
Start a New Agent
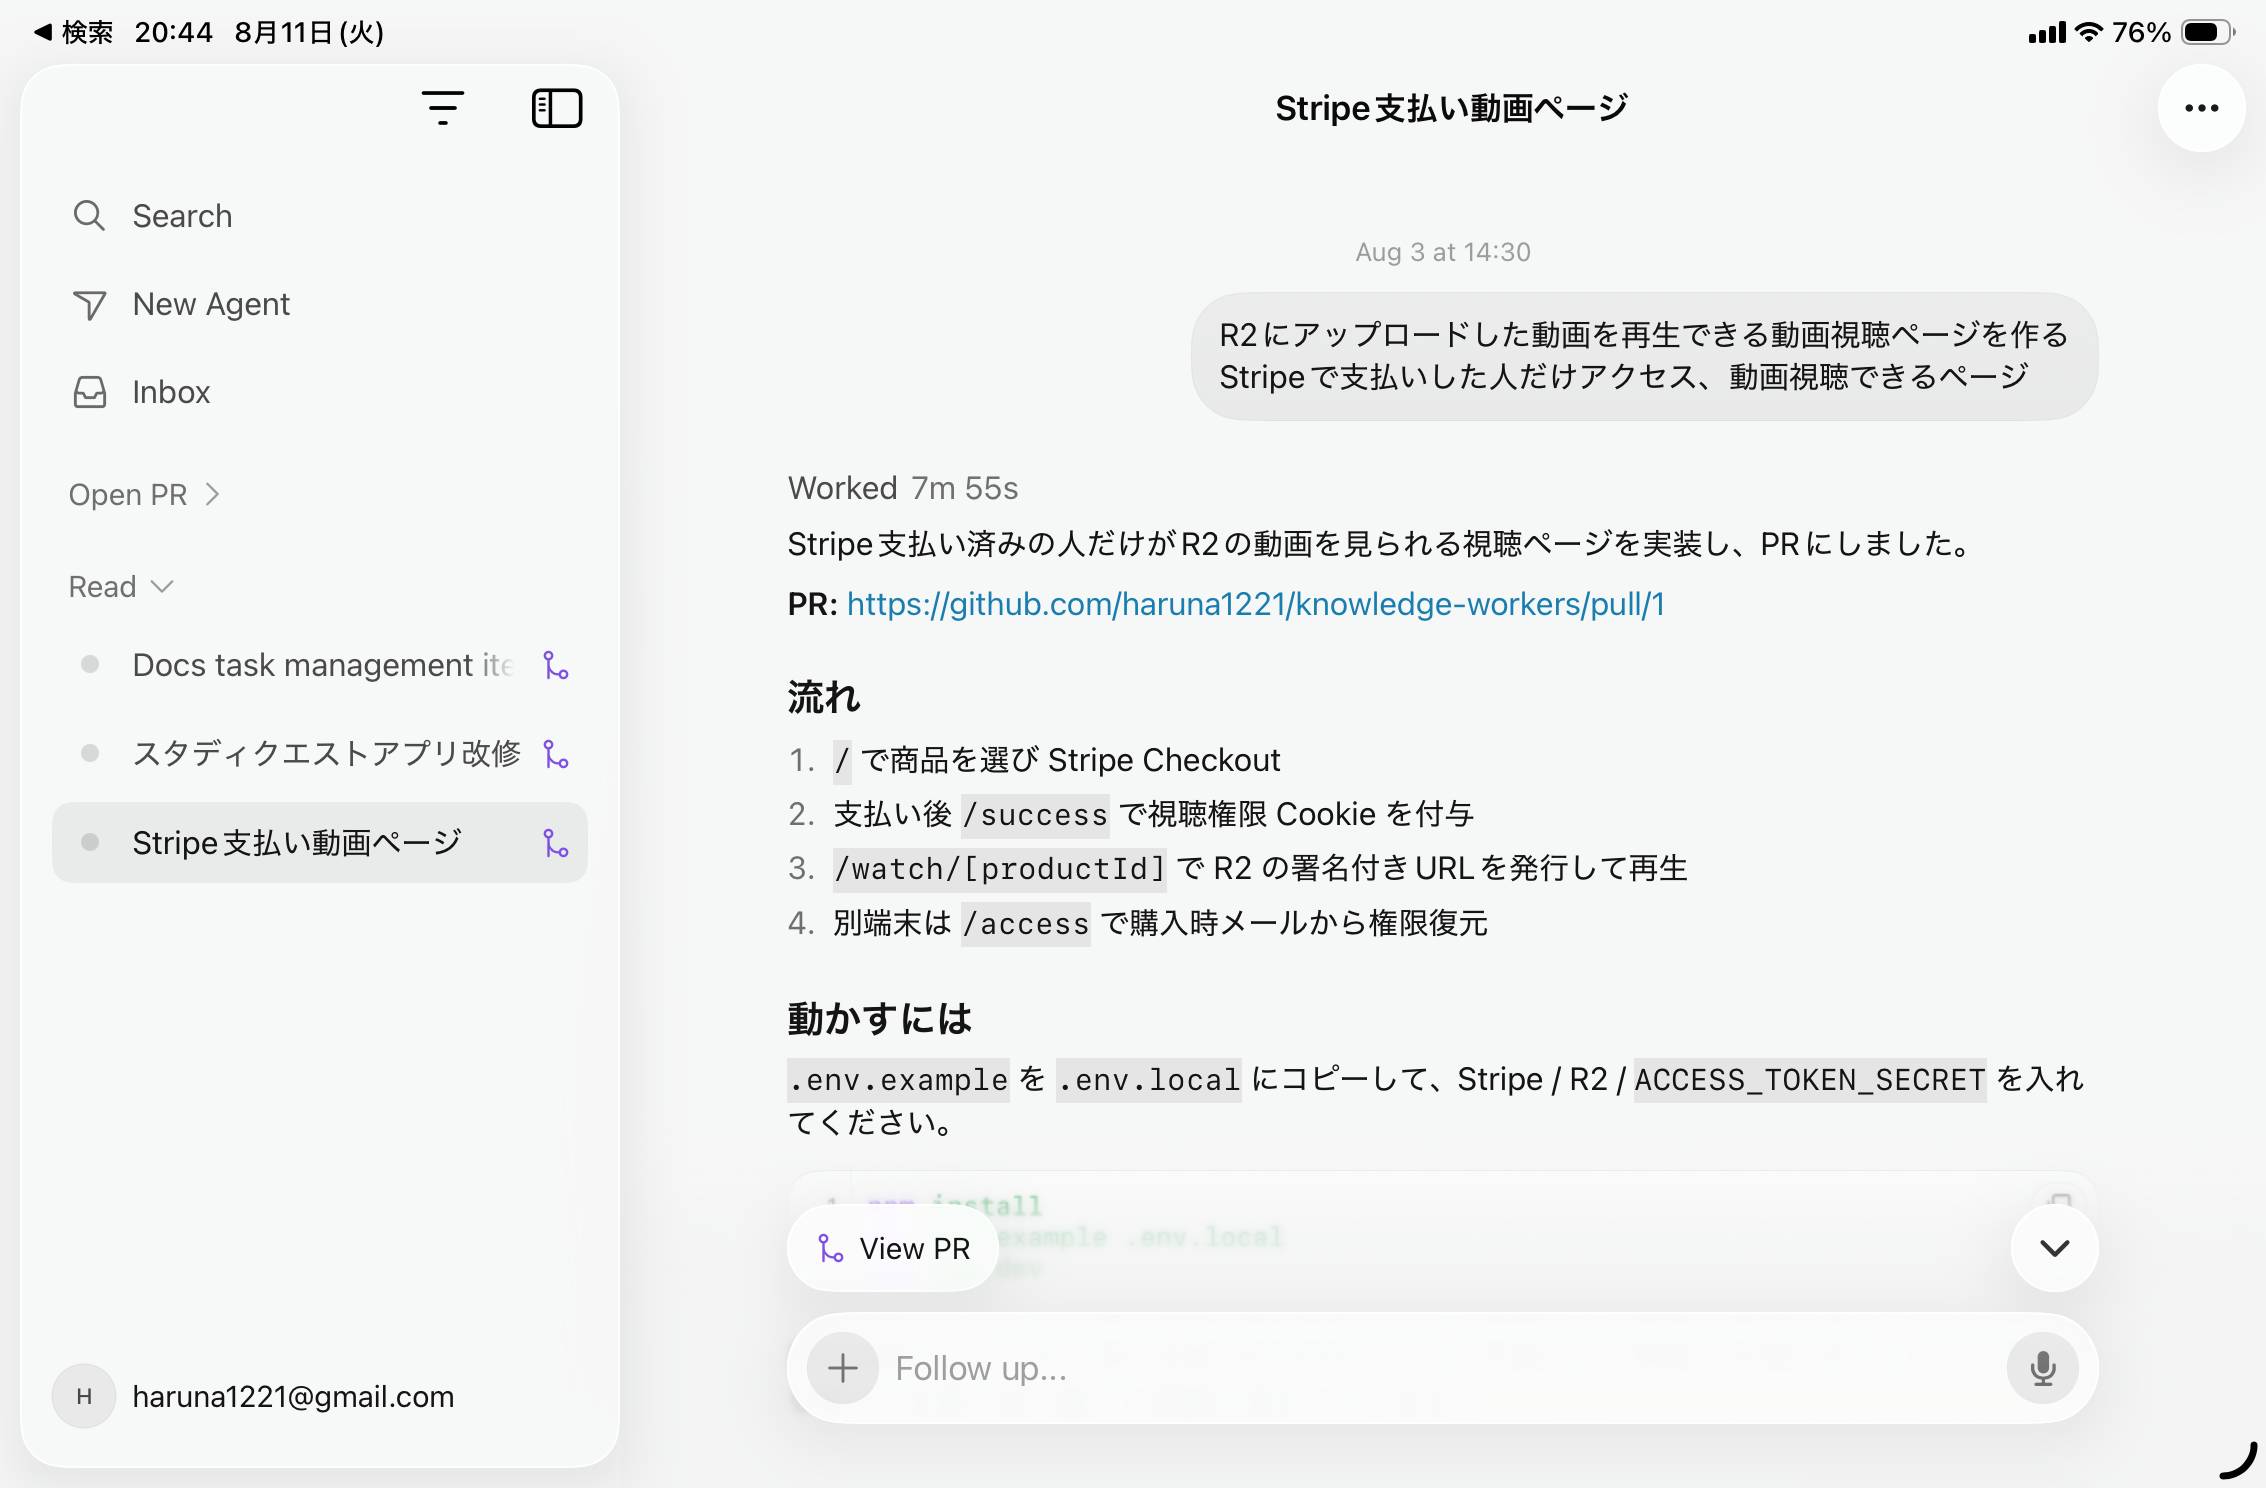[320, 304]
